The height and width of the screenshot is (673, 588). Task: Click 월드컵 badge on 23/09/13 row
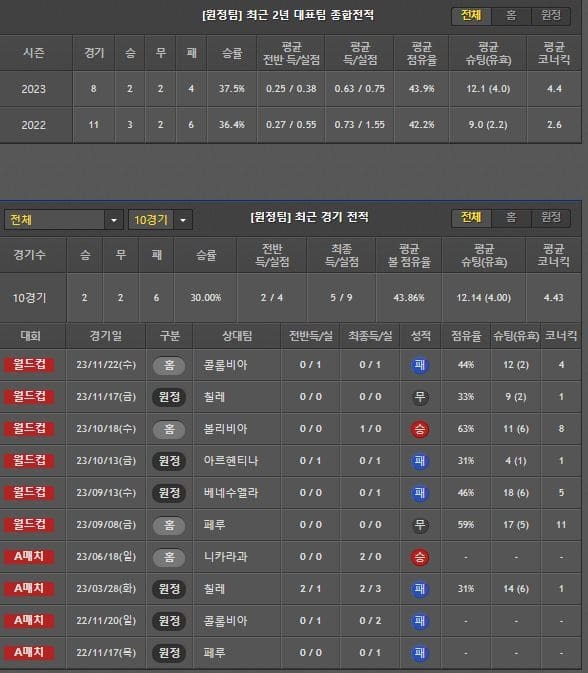tap(29, 493)
